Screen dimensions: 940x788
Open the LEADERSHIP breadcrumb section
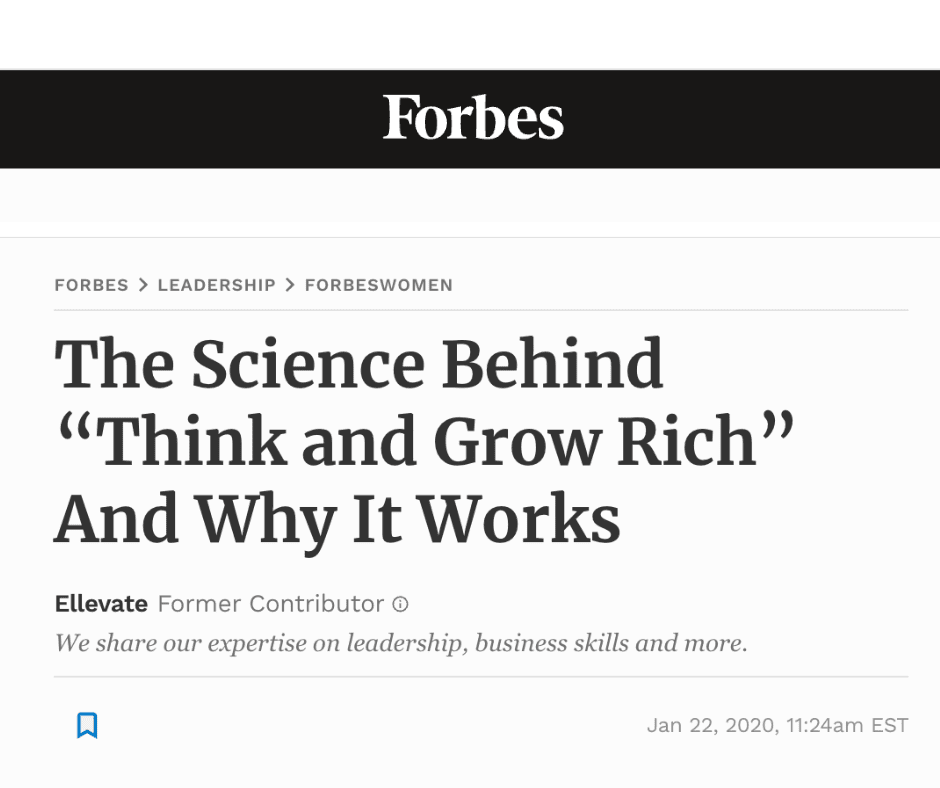(x=216, y=285)
